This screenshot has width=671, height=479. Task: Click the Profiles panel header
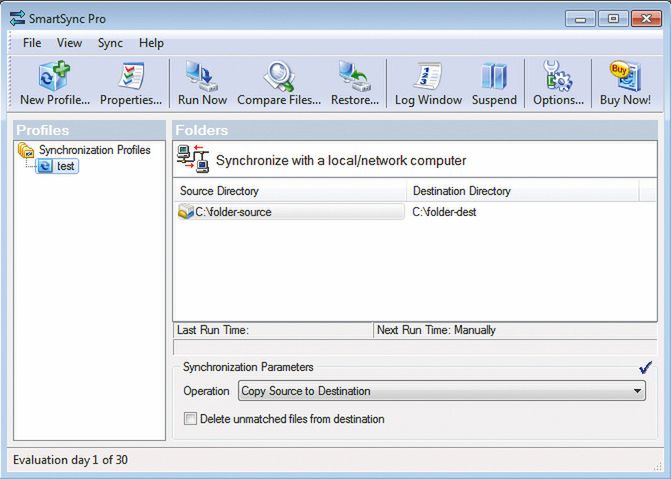(89, 130)
